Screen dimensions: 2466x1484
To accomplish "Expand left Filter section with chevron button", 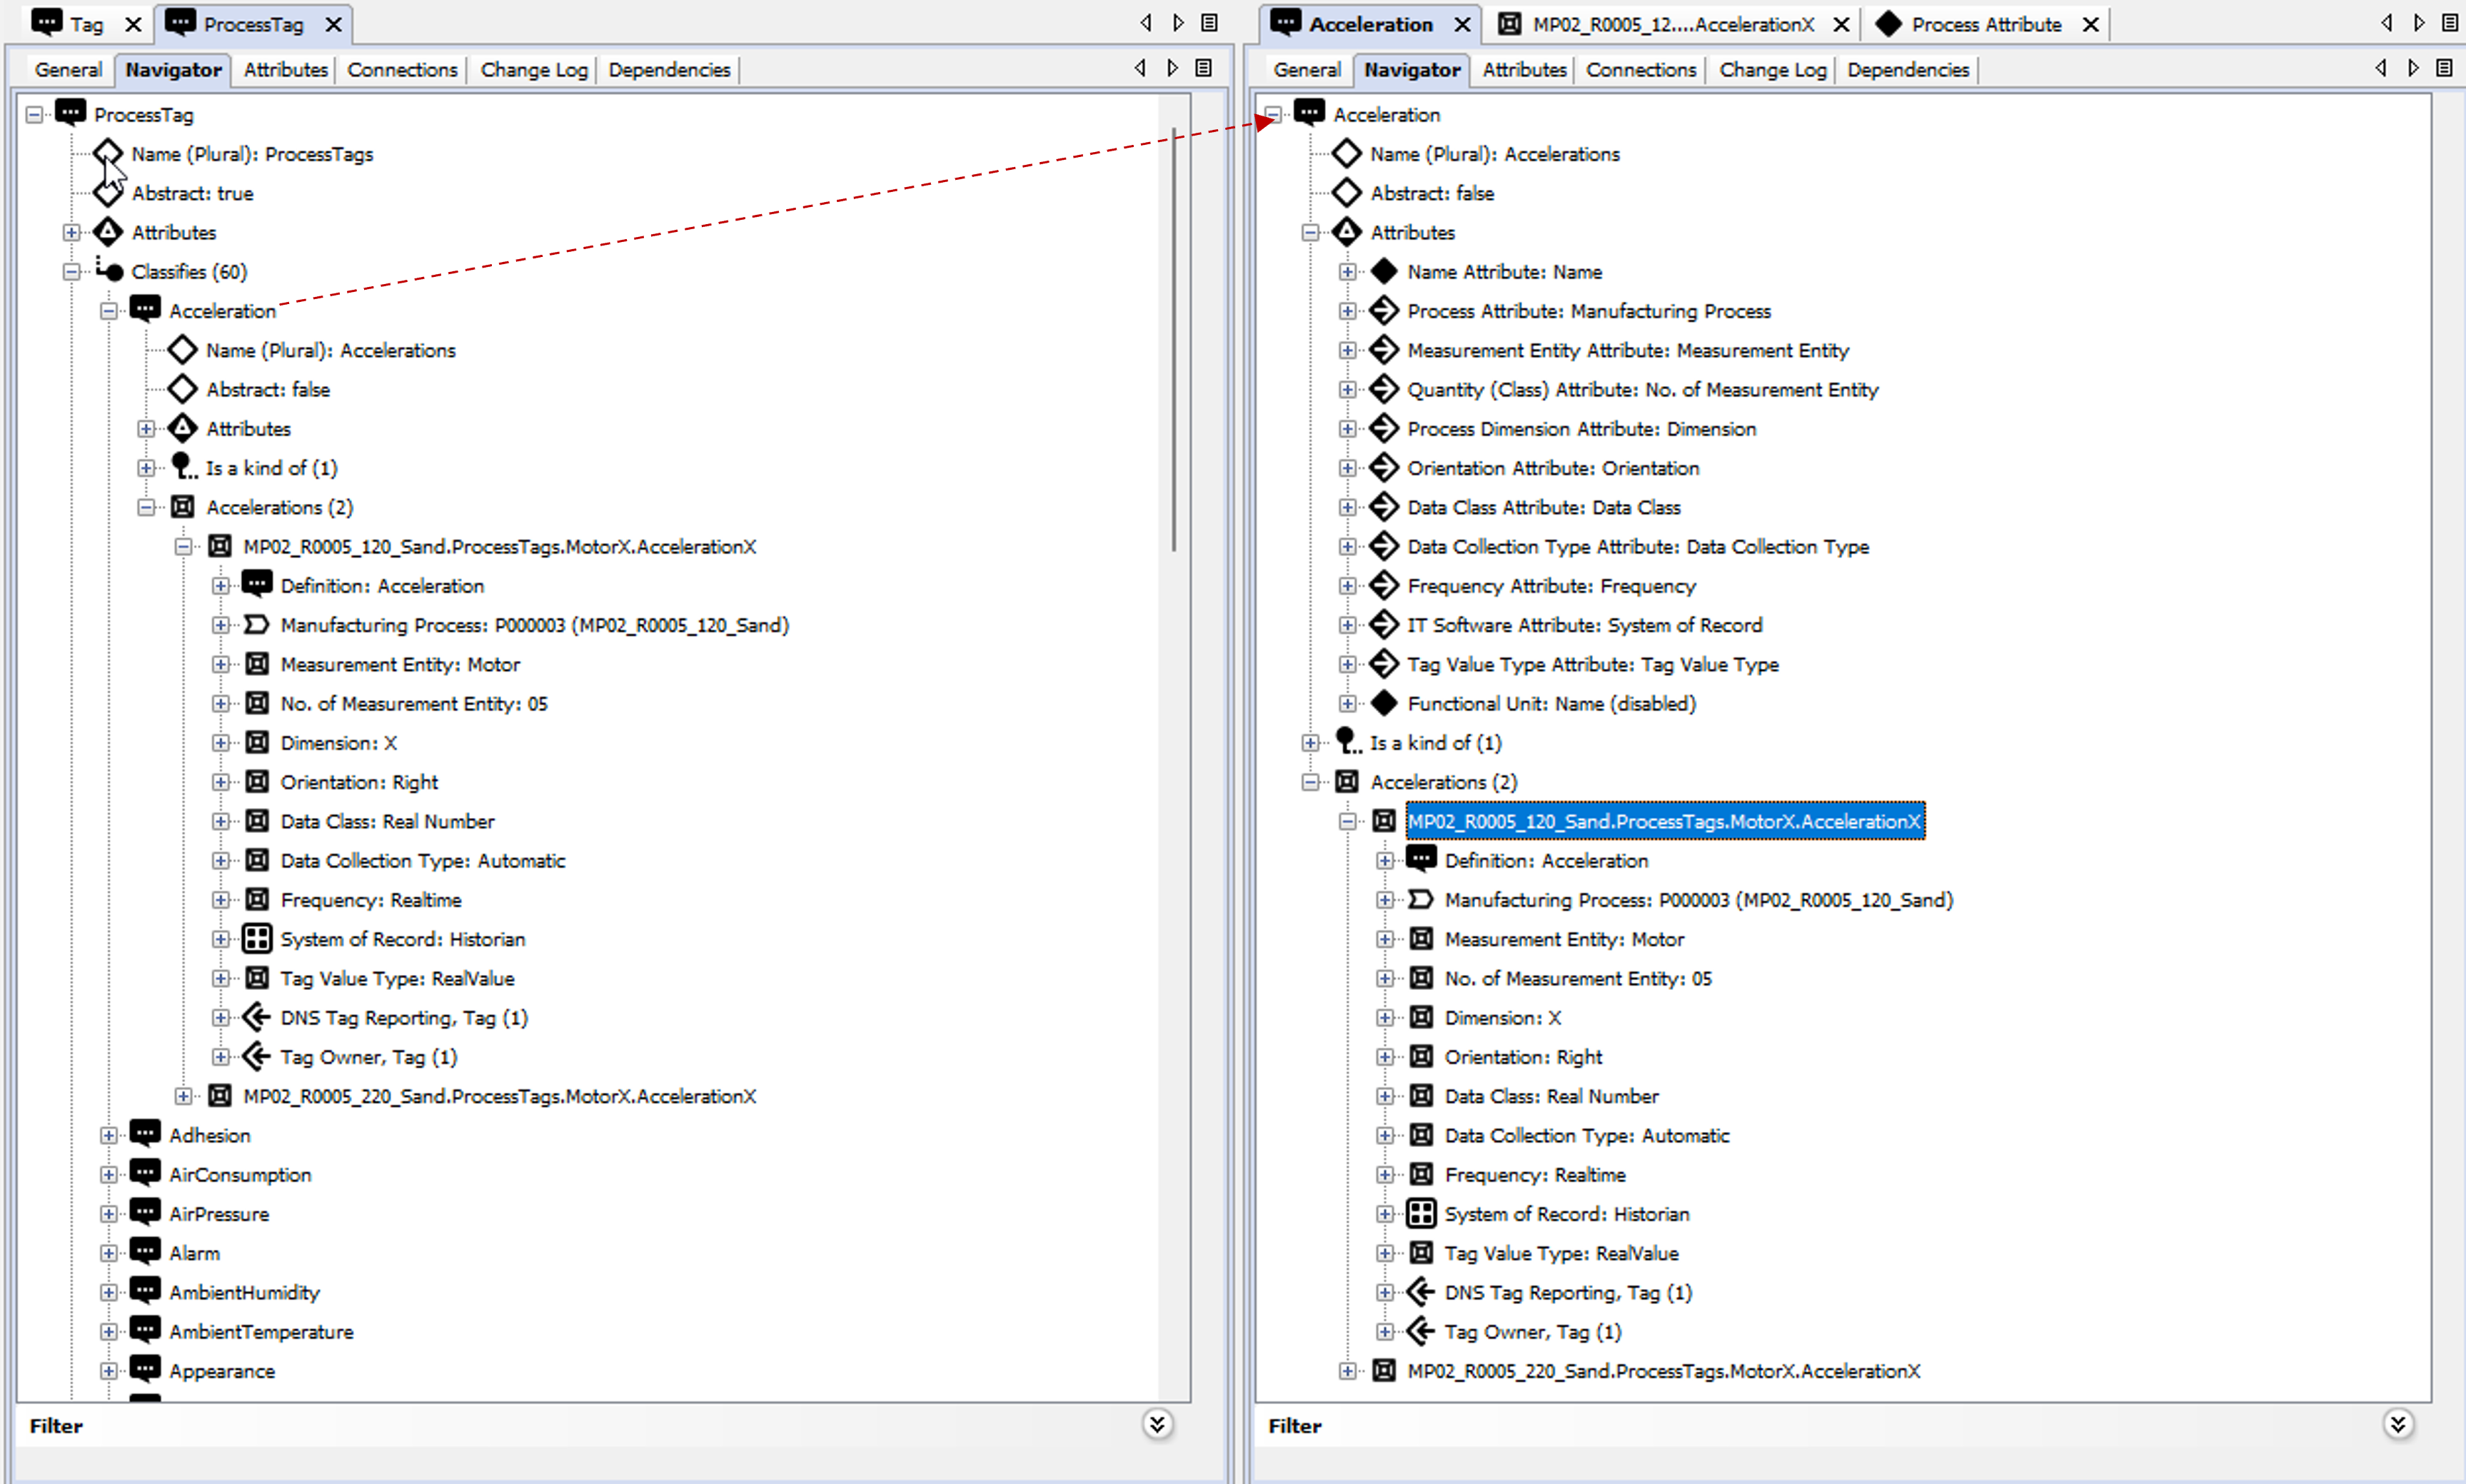I will pyautogui.click(x=1157, y=1424).
